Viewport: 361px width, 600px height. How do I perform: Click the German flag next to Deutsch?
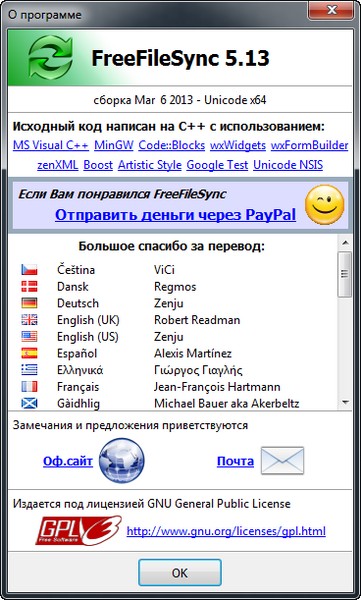point(29,303)
